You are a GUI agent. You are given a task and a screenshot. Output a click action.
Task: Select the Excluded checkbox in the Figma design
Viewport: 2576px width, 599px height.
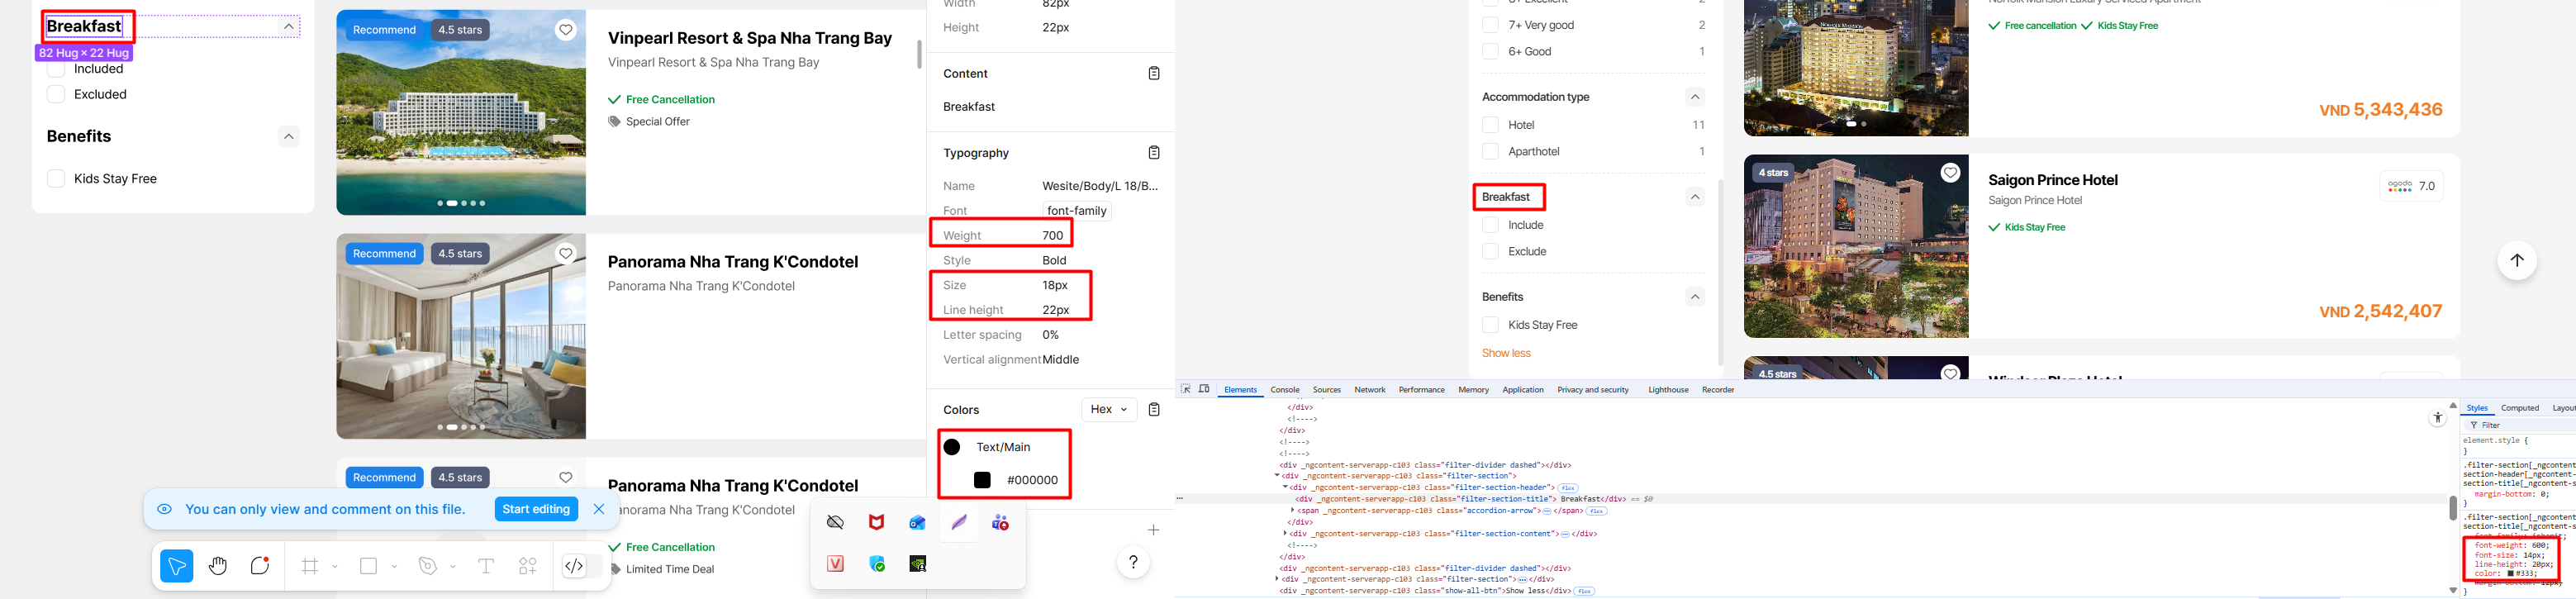point(56,94)
